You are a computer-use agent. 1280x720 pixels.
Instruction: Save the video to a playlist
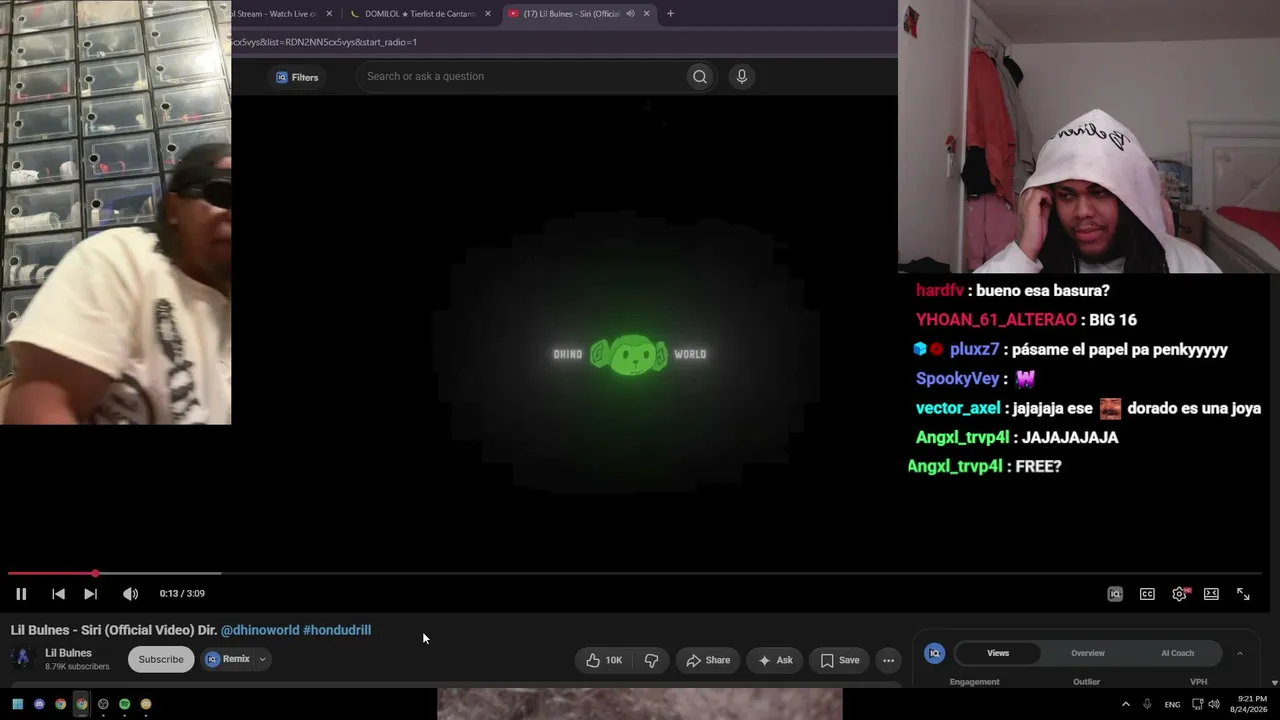pyautogui.click(x=840, y=660)
